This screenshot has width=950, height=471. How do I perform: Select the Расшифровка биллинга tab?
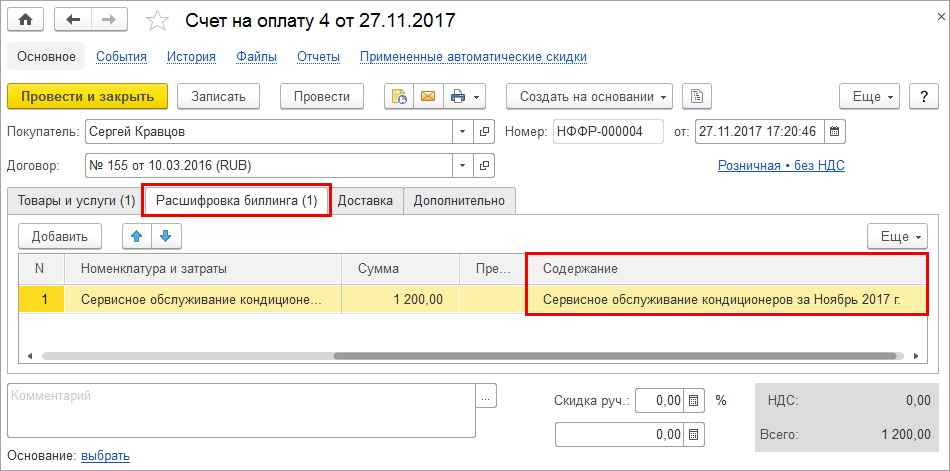237,201
